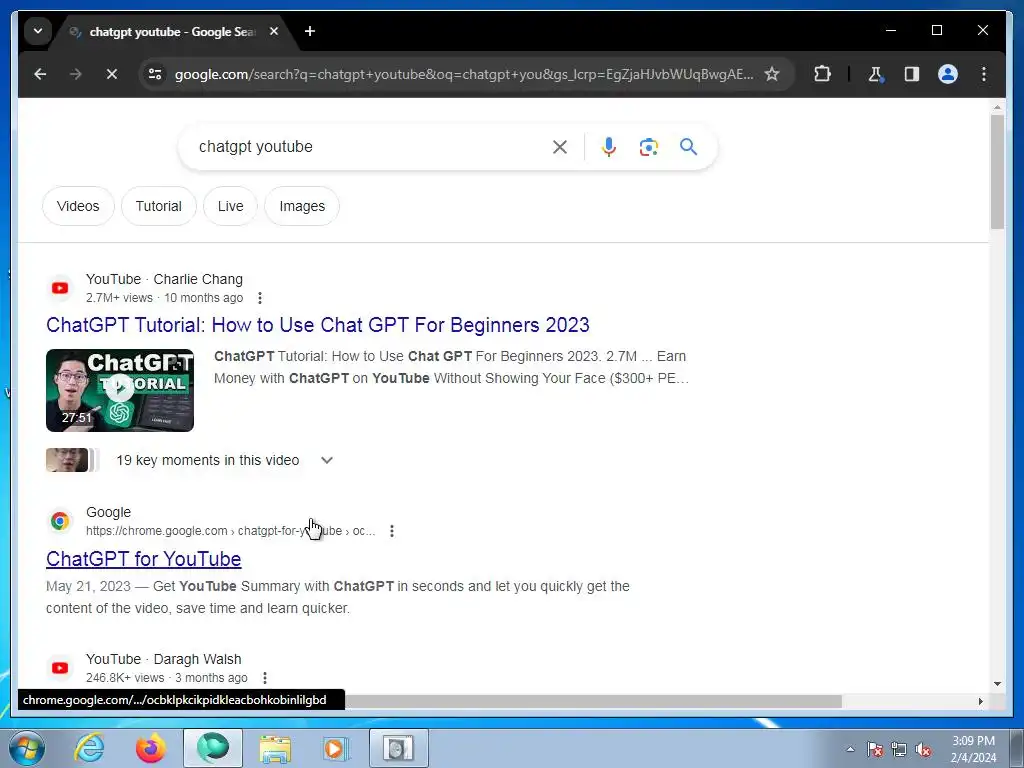
Task: Open Chrome Labs flask icon
Action: [875, 74]
